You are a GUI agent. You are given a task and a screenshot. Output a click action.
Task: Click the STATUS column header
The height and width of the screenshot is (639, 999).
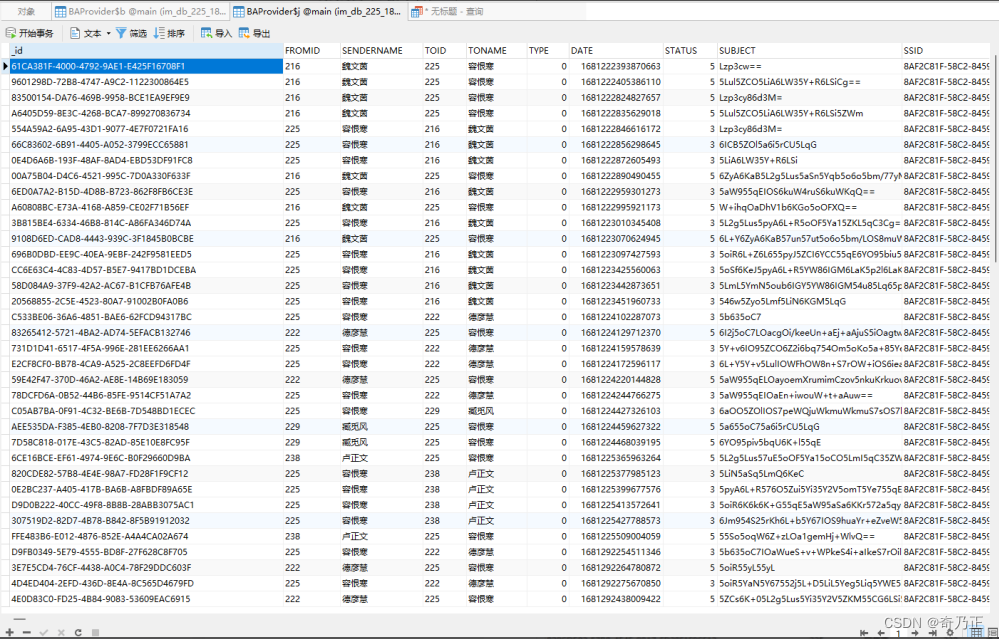click(690, 50)
